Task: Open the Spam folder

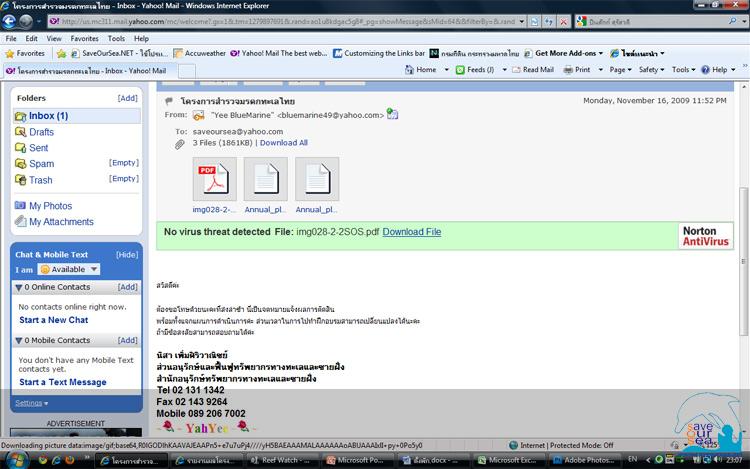Action: click(x=41, y=163)
